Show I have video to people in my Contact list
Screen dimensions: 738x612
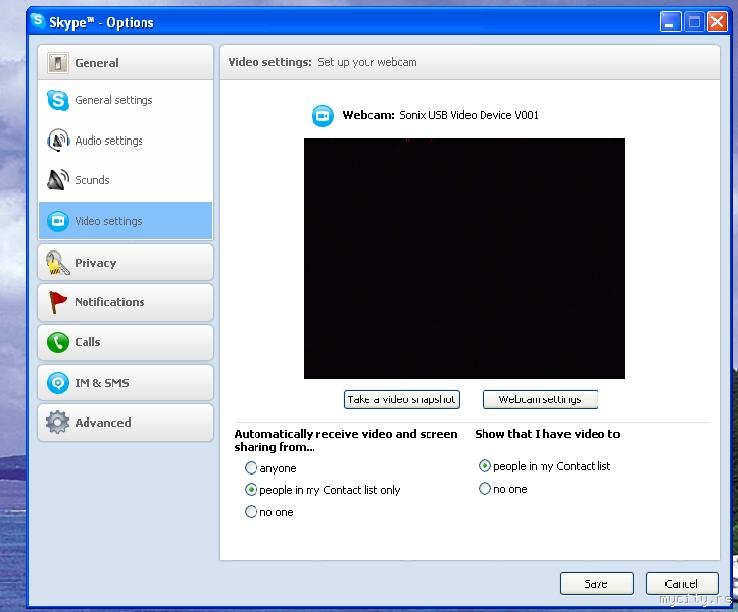point(485,466)
